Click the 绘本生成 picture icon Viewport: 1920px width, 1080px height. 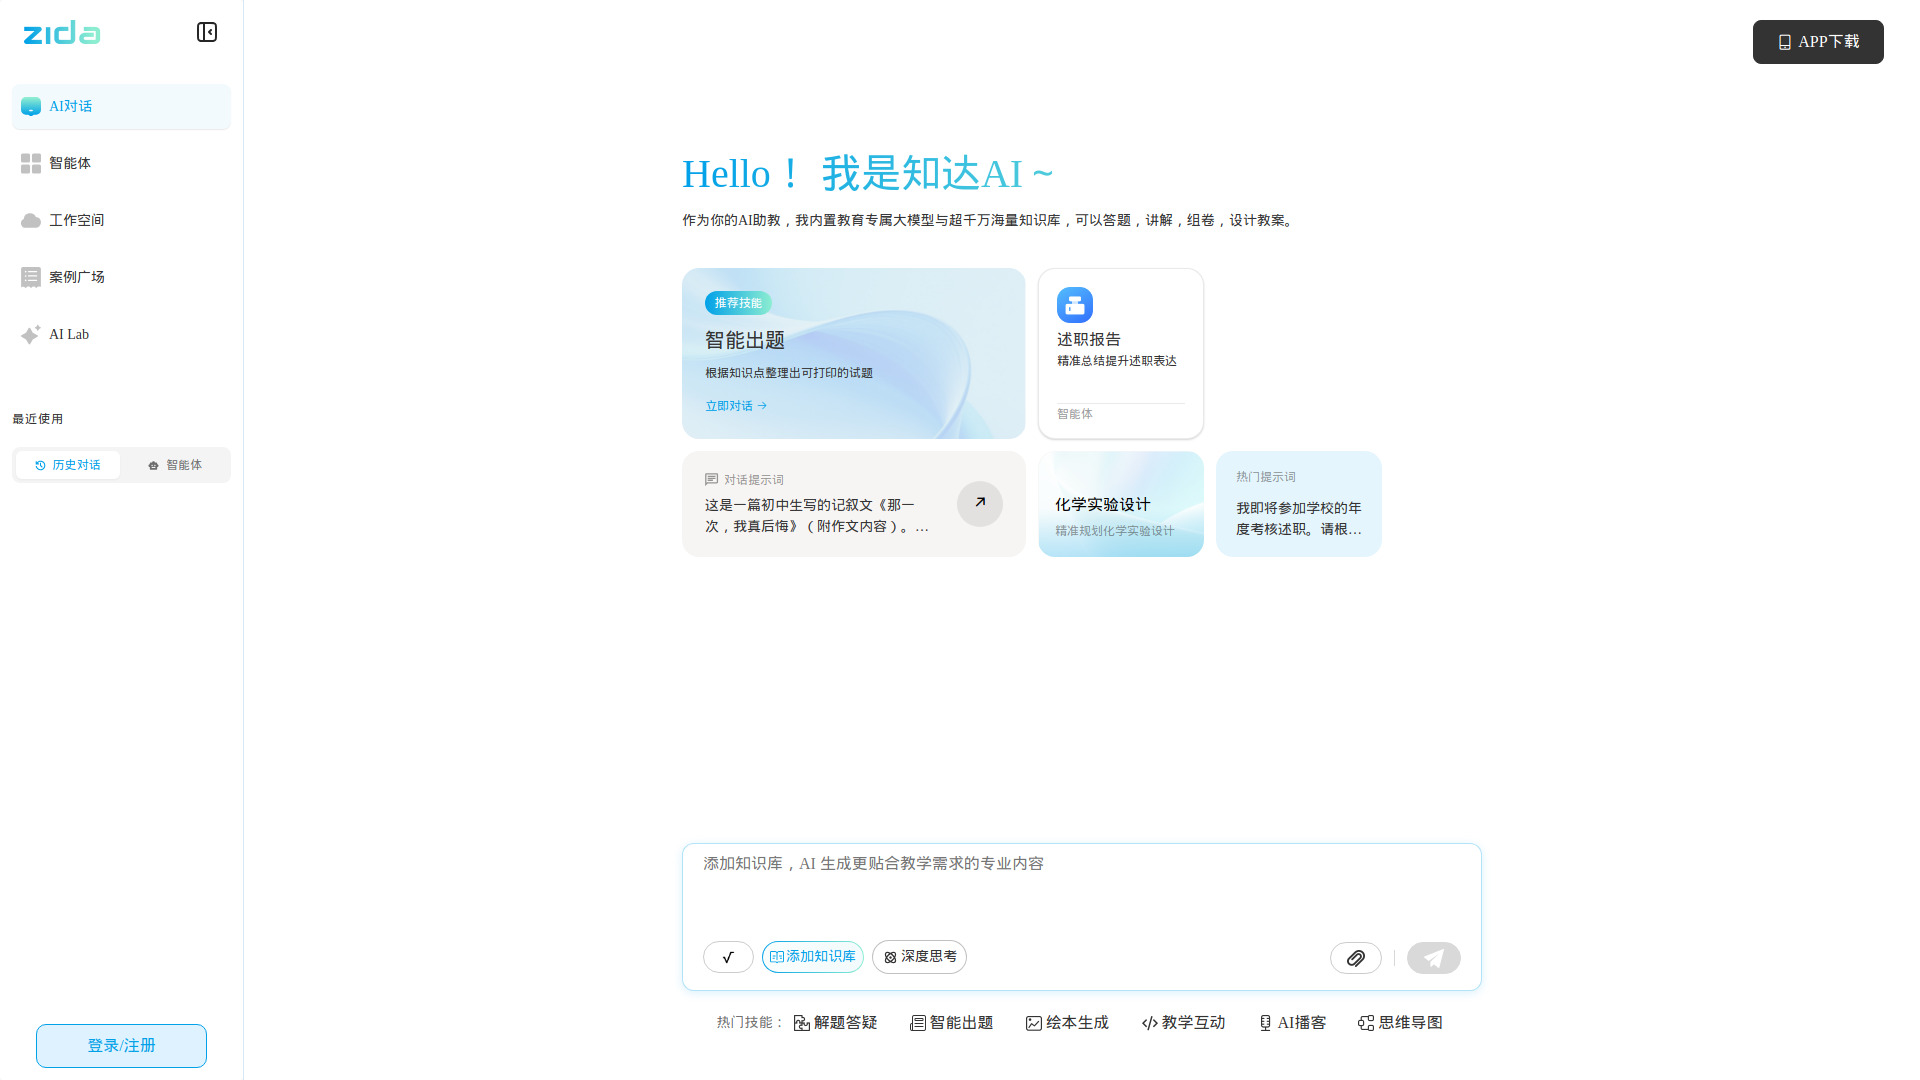[1033, 1023]
